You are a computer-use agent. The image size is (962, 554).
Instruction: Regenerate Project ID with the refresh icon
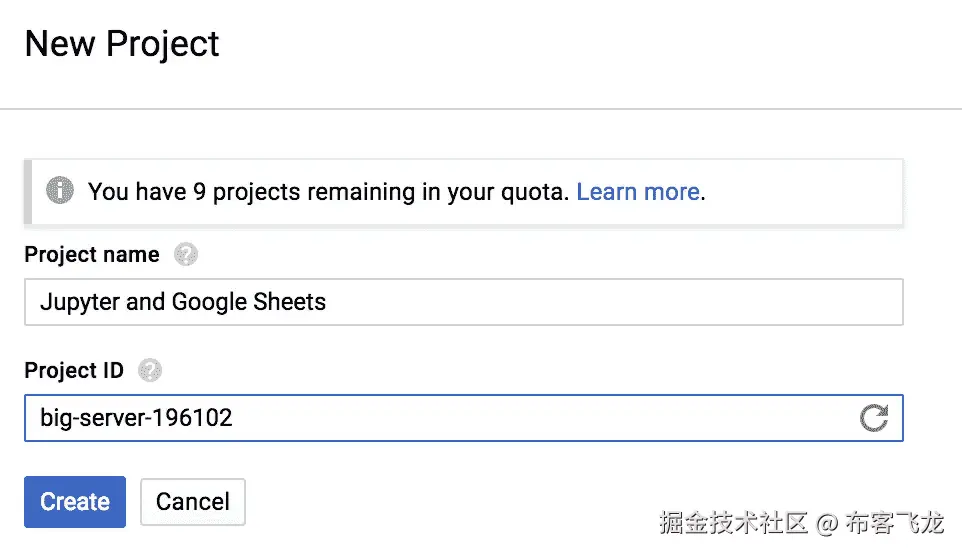pos(874,418)
